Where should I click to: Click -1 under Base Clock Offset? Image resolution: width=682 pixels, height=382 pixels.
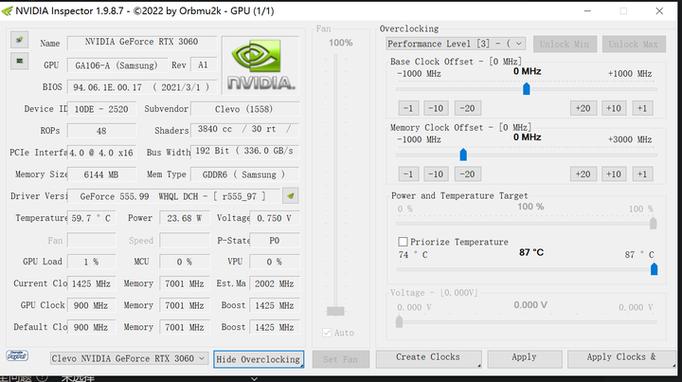tap(408, 108)
